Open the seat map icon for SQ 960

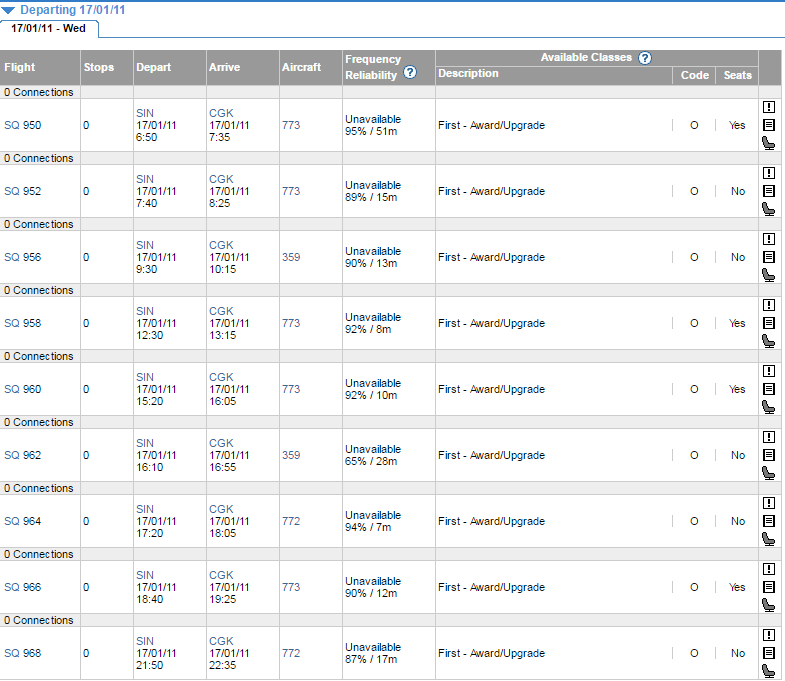click(x=768, y=407)
